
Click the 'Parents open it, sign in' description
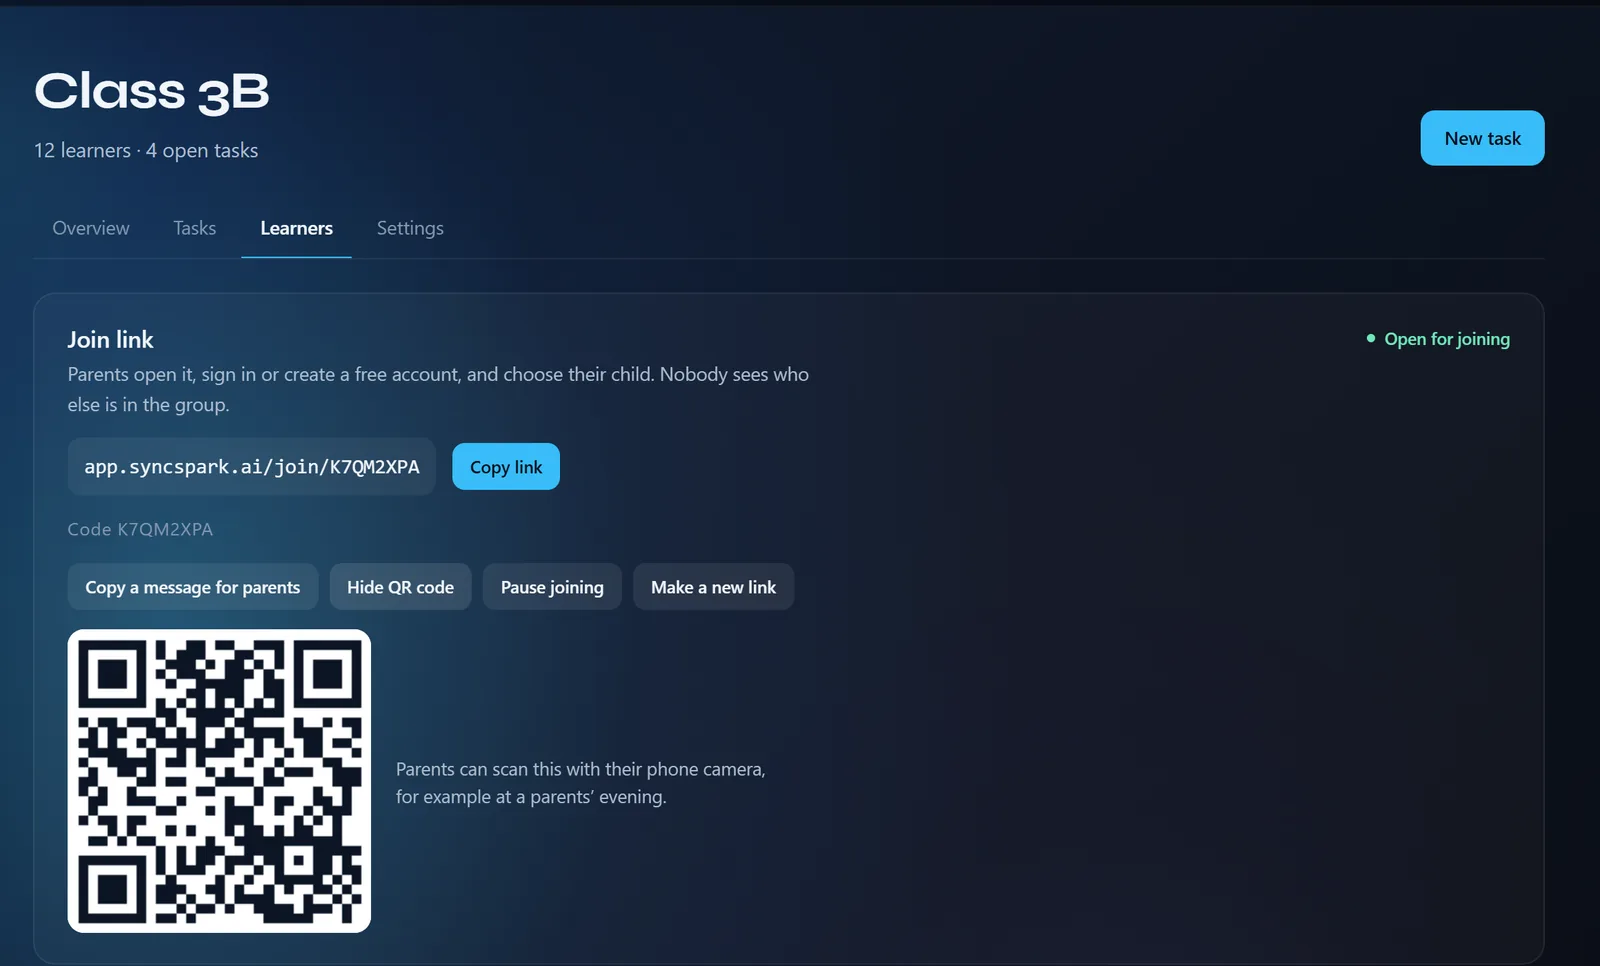pyautogui.click(x=438, y=389)
